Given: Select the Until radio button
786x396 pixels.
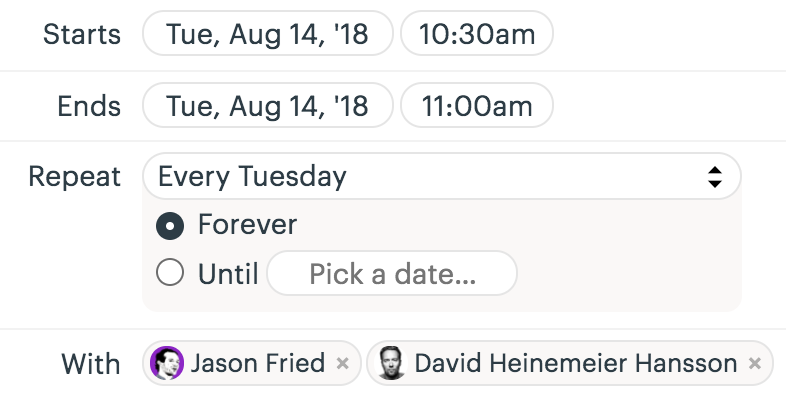Looking at the screenshot, I should (170, 273).
